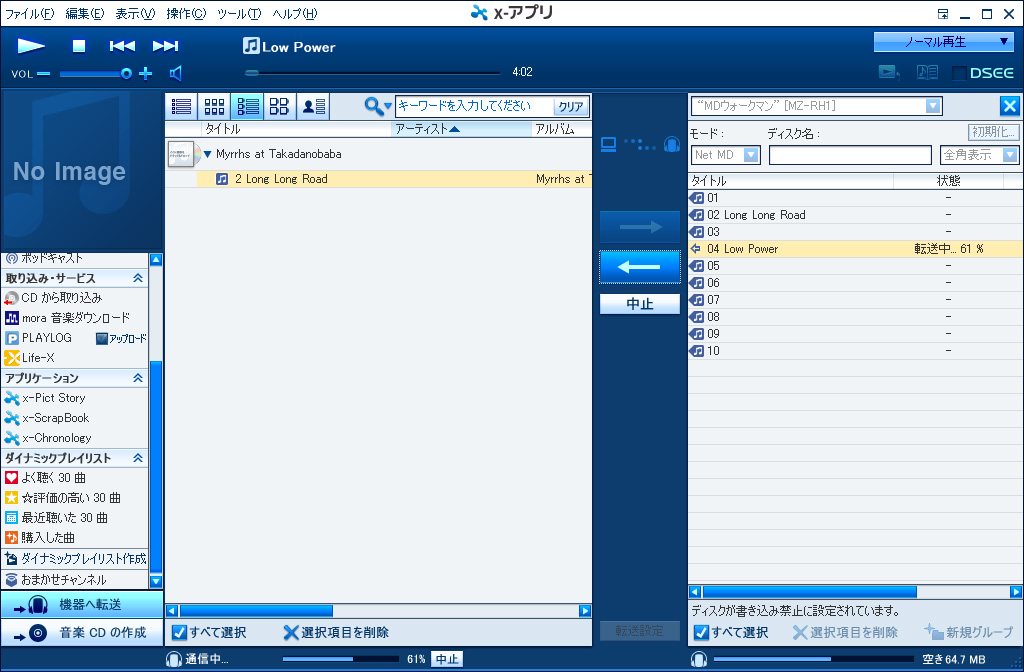The image size is (1024, 672).
Task: Open mora 音楽ダウンロード
Action: click(x=68, y=318)
